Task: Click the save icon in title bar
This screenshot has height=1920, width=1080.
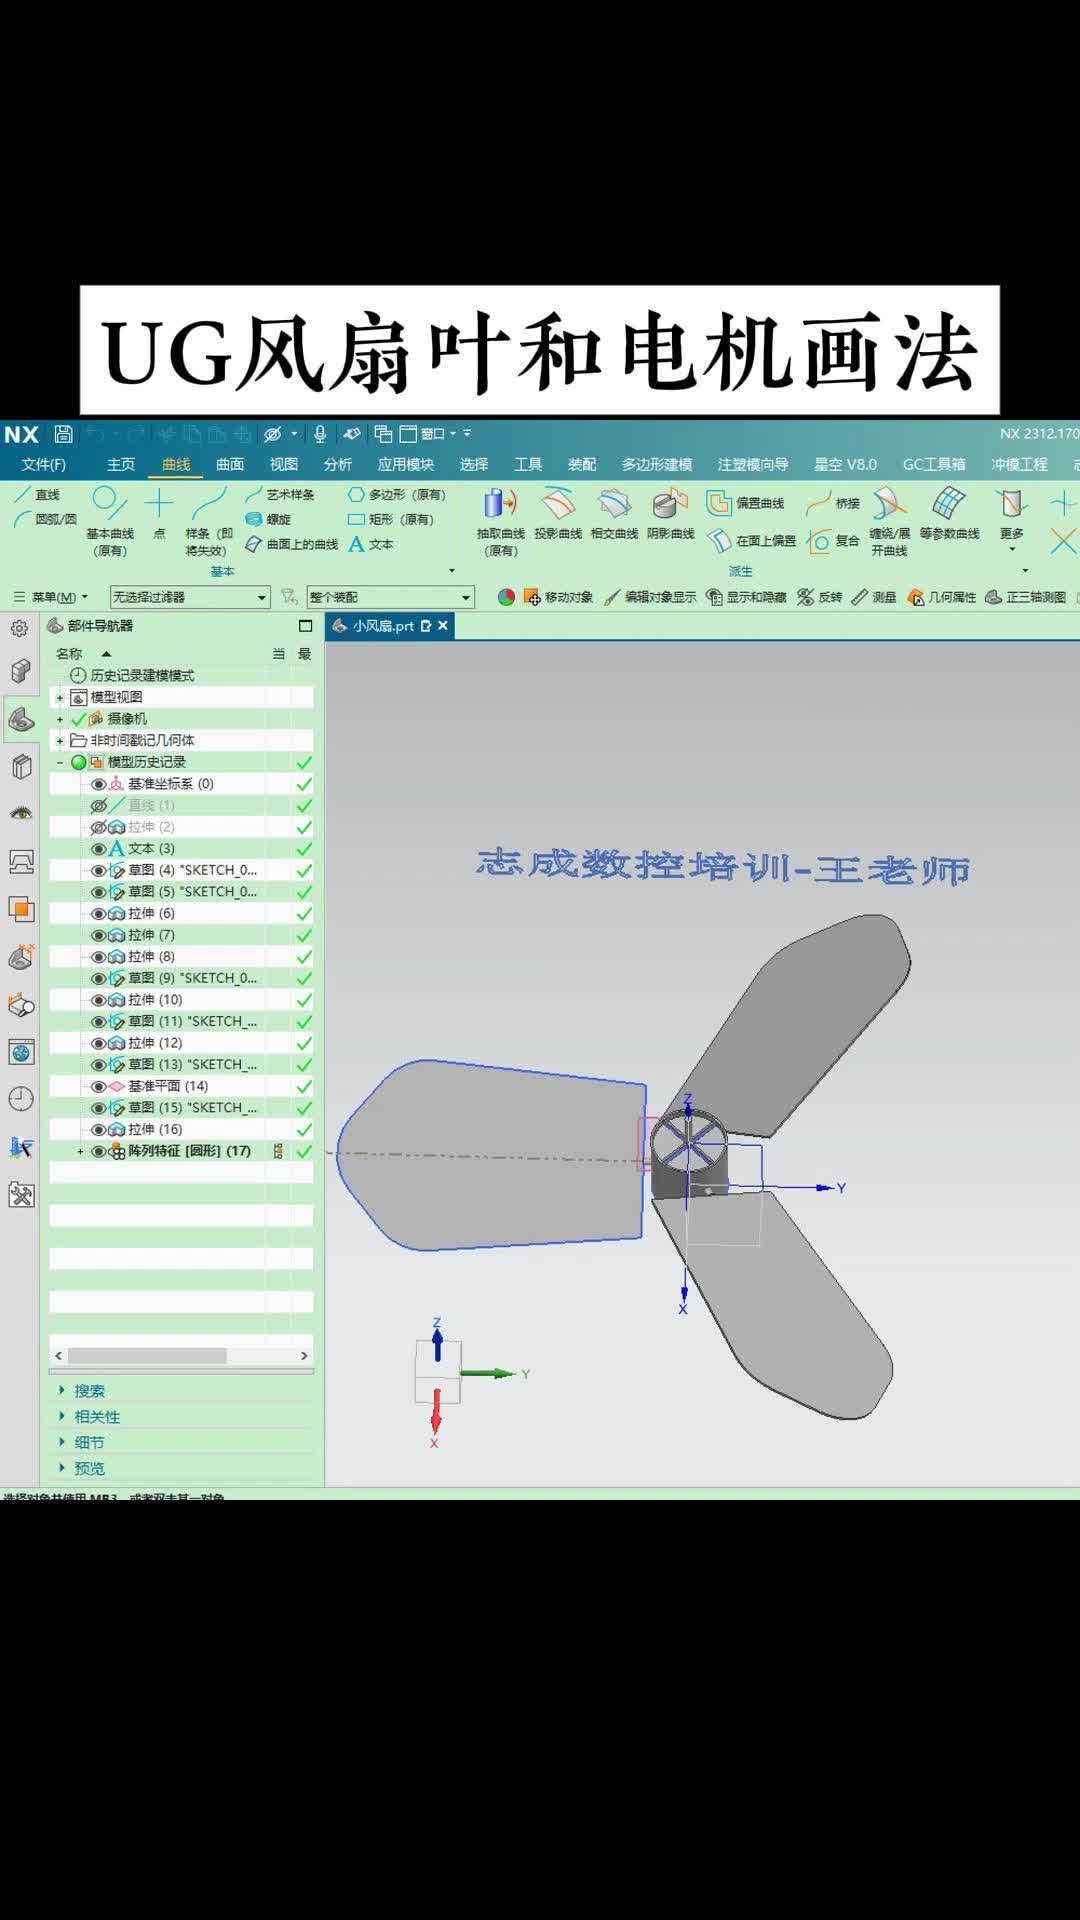Action: pyautogui.click(x=63, y=434)
